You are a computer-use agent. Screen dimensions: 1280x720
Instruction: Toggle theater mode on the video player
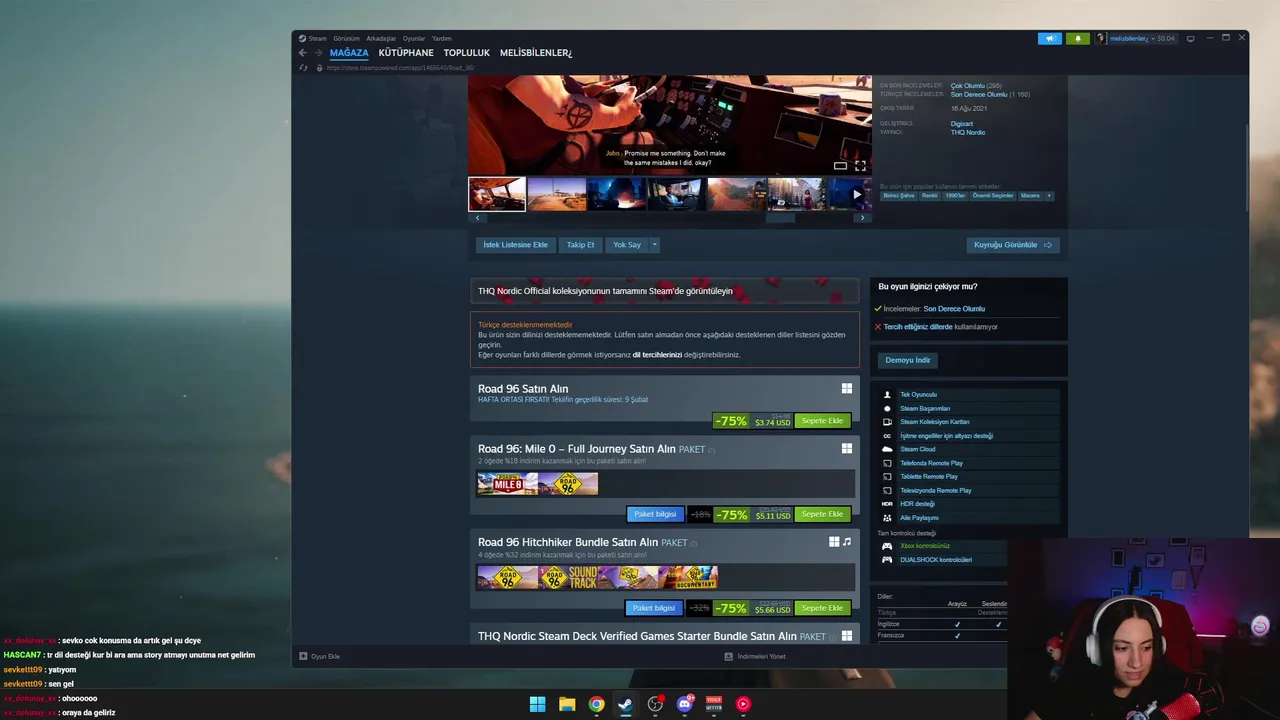coord(840,166)
